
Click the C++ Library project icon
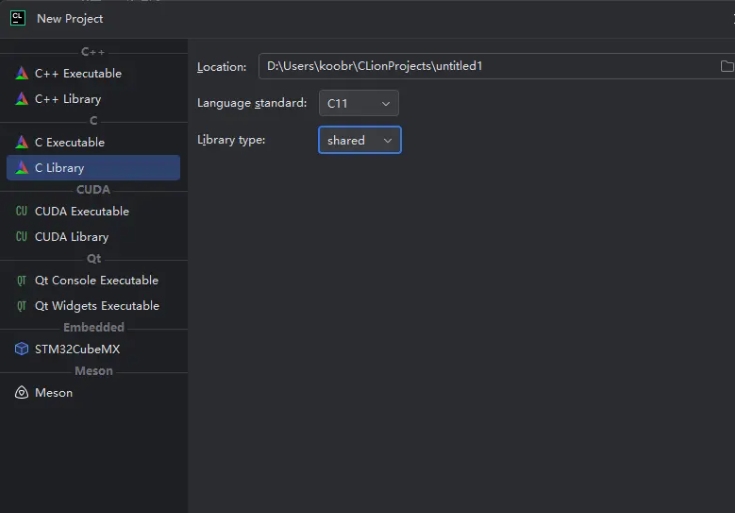click(22, 99)
